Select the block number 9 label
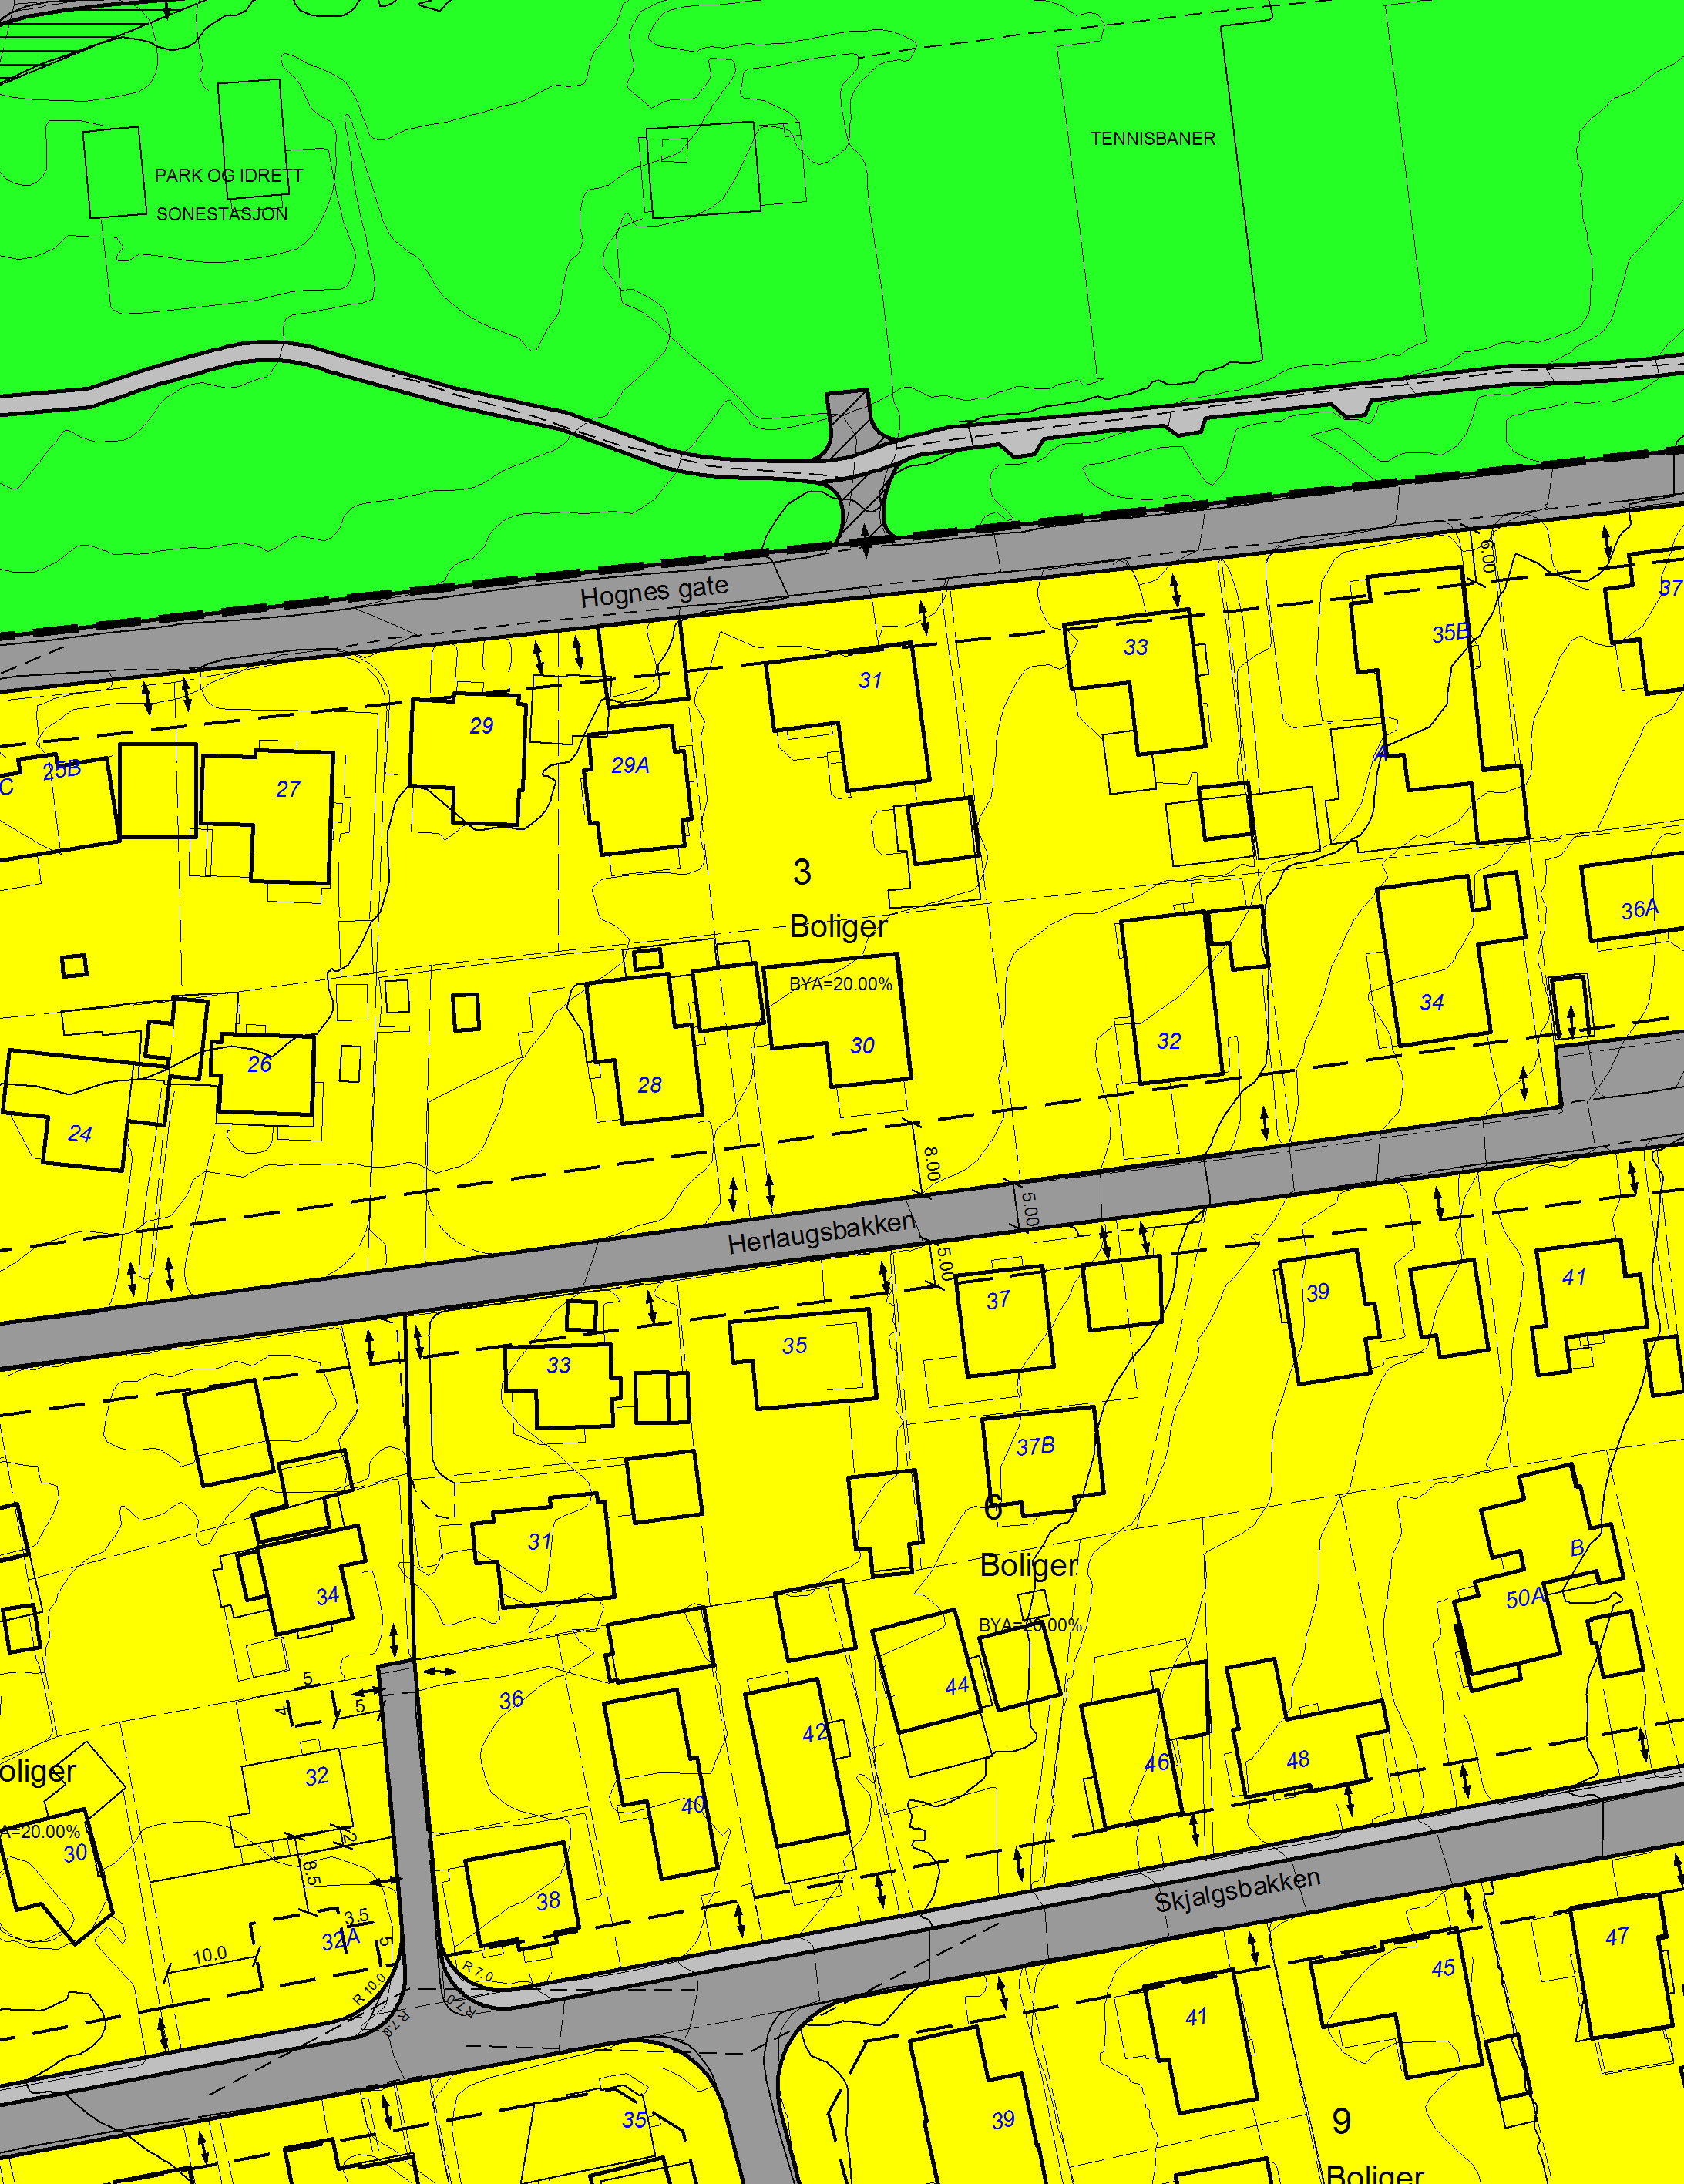This screenshot has width=1684, height=2184. (x=1342, y=2121)
